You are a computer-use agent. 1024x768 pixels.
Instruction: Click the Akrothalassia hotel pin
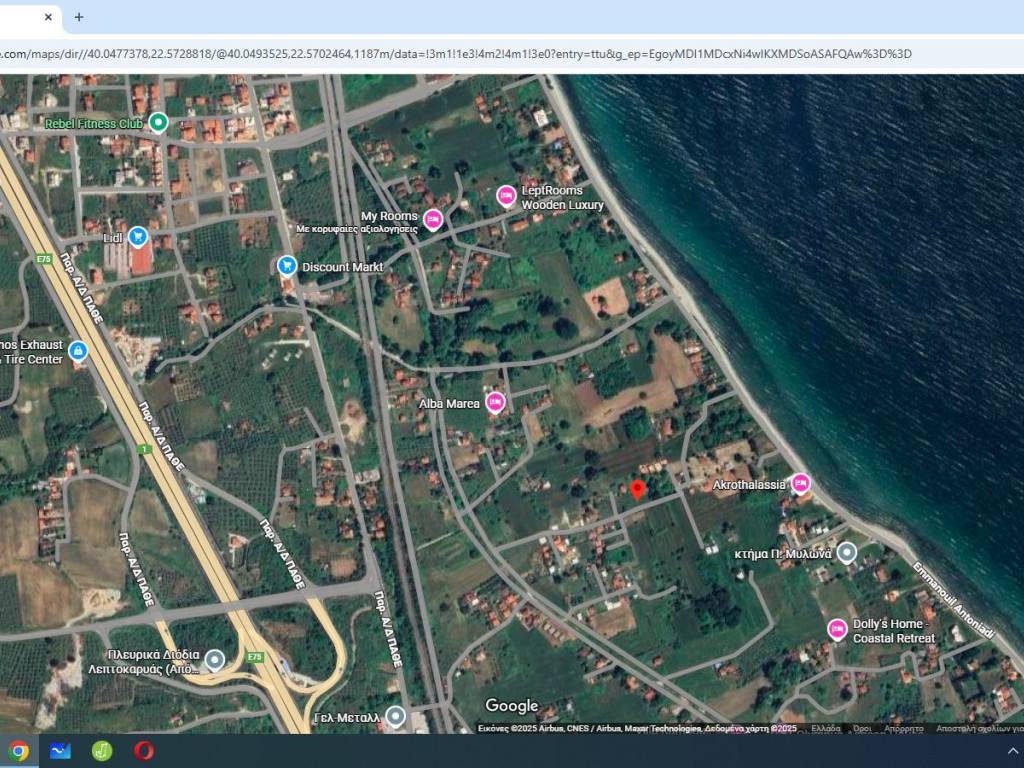800,484
